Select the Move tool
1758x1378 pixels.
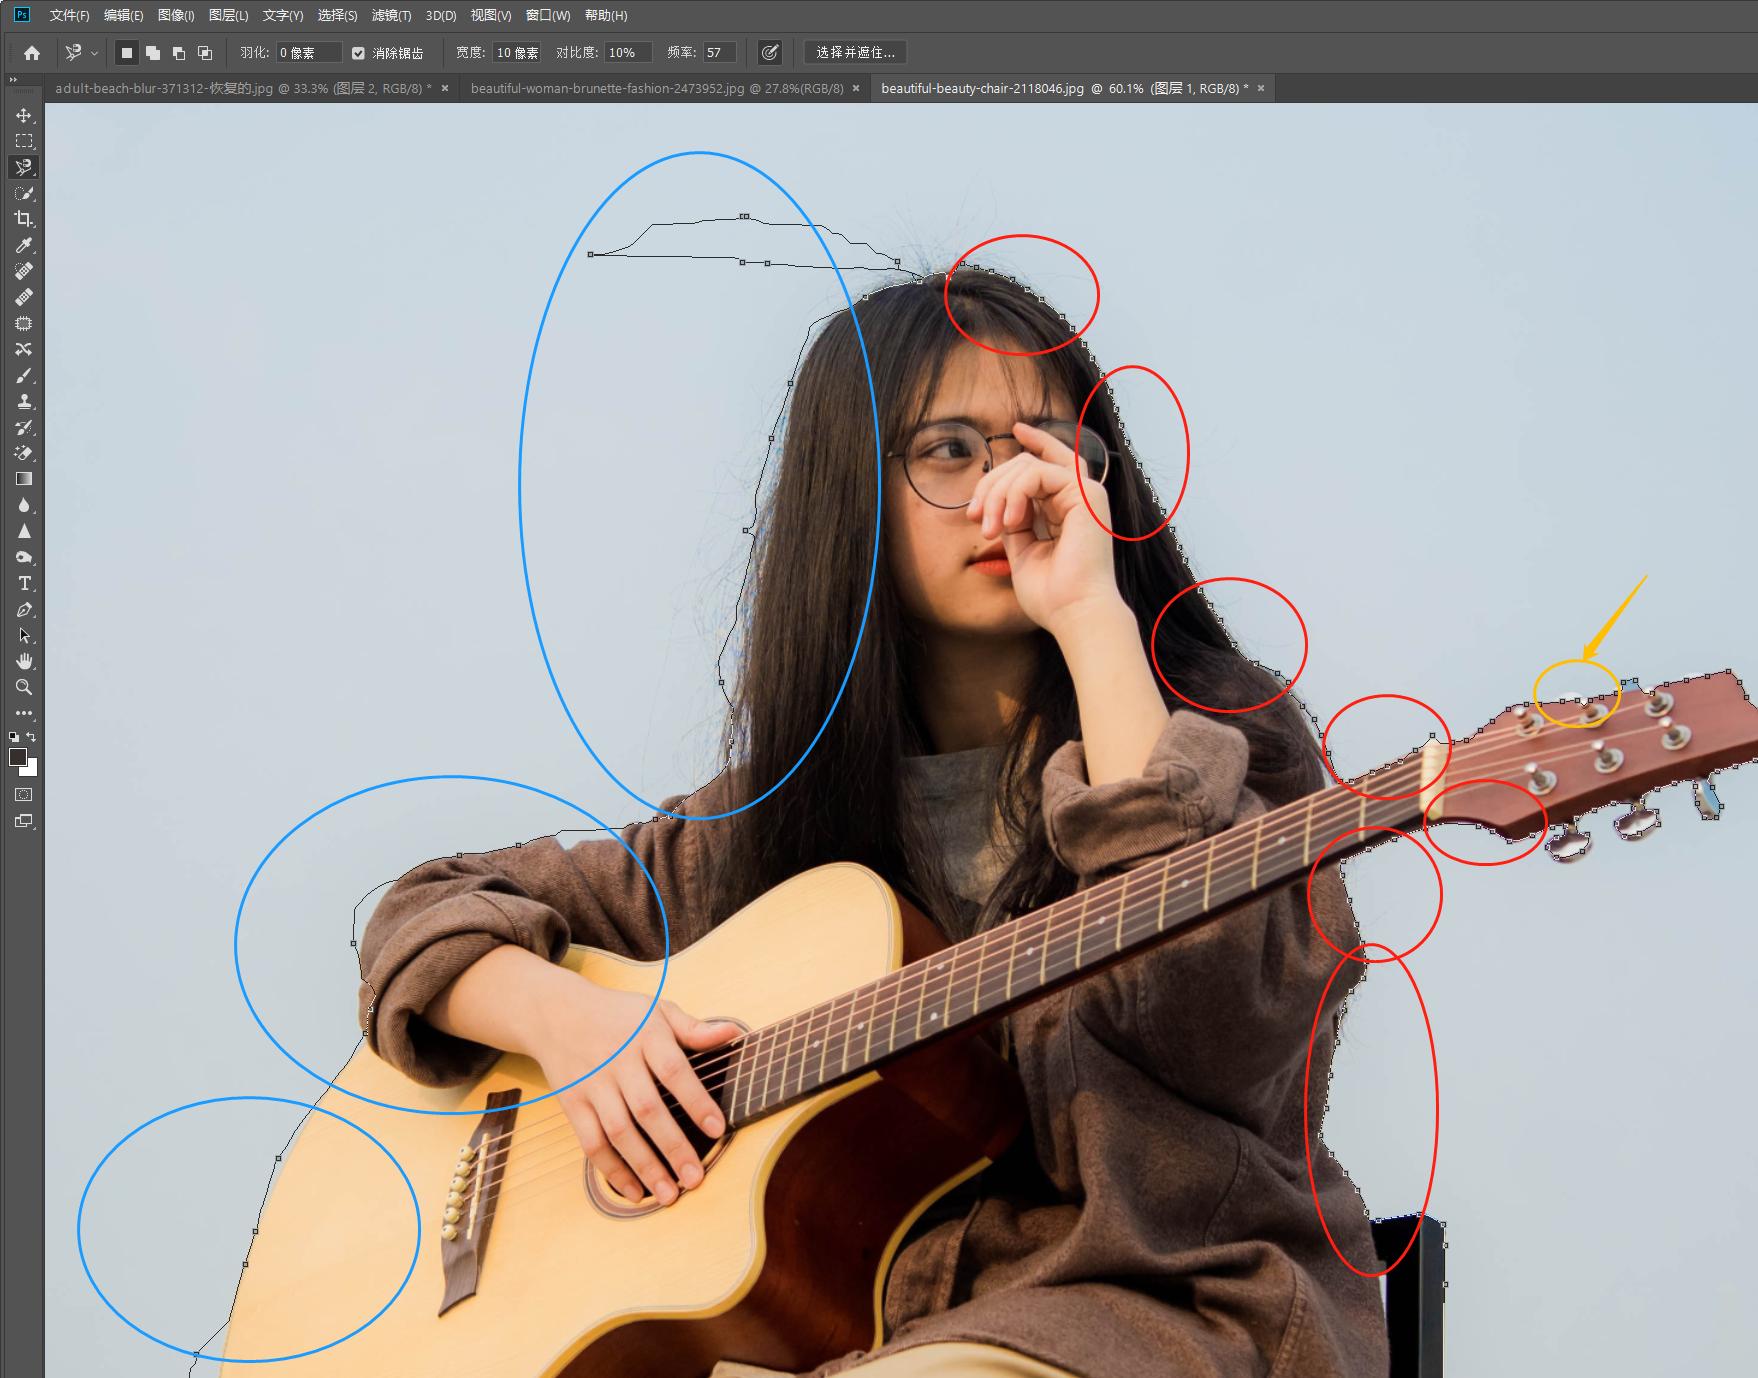(24, 116)
